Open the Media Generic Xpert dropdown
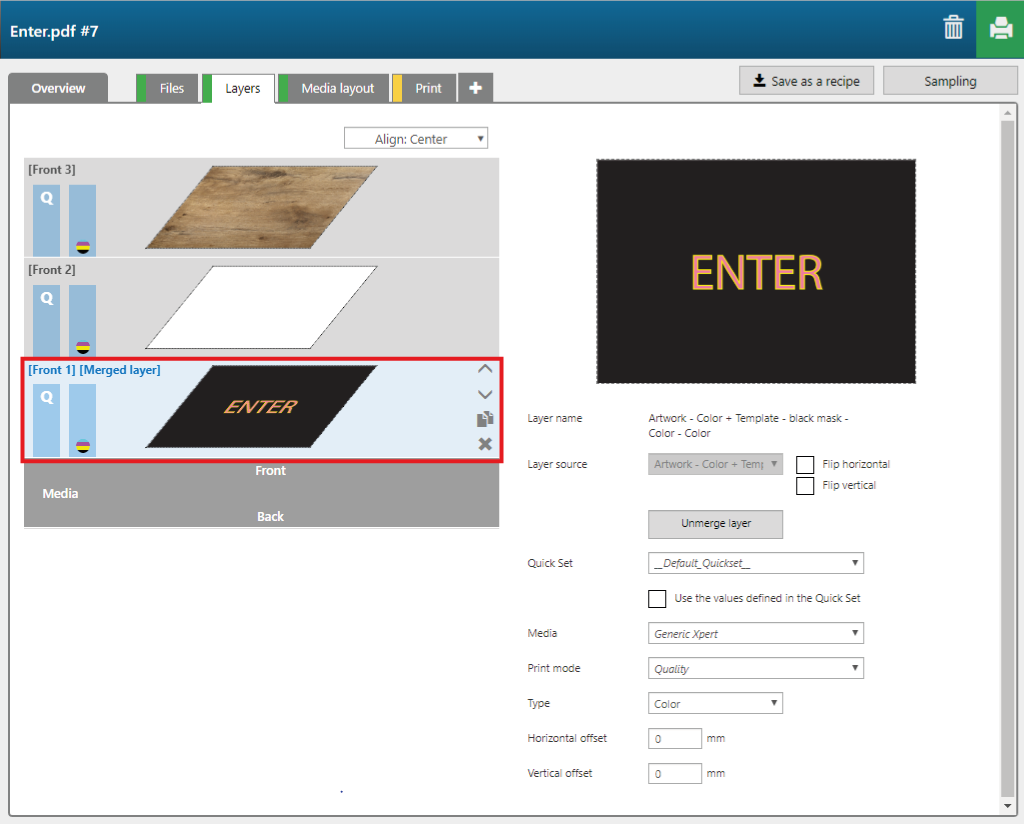The height and width of the screenshot is (824, 1024). [755, 633]
